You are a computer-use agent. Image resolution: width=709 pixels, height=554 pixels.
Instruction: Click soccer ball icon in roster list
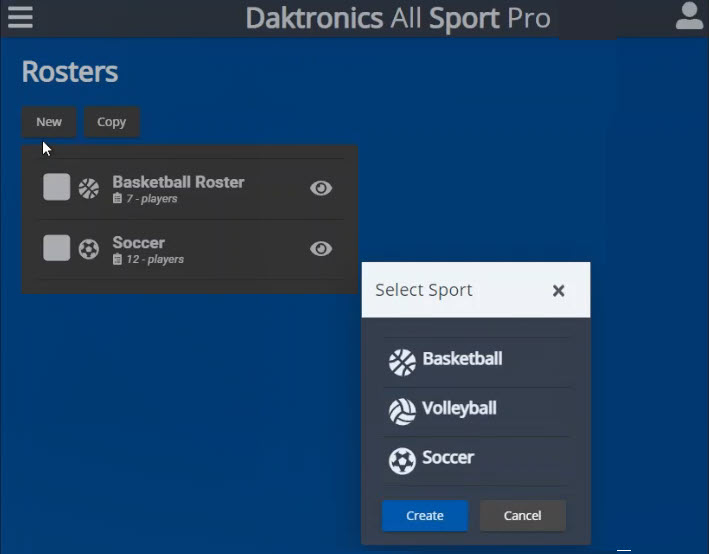coord(89,249)
